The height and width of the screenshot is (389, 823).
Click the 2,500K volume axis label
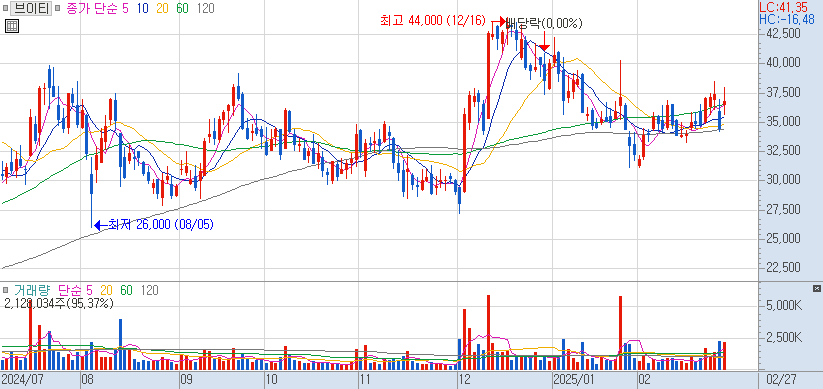(x=784, y=338)
